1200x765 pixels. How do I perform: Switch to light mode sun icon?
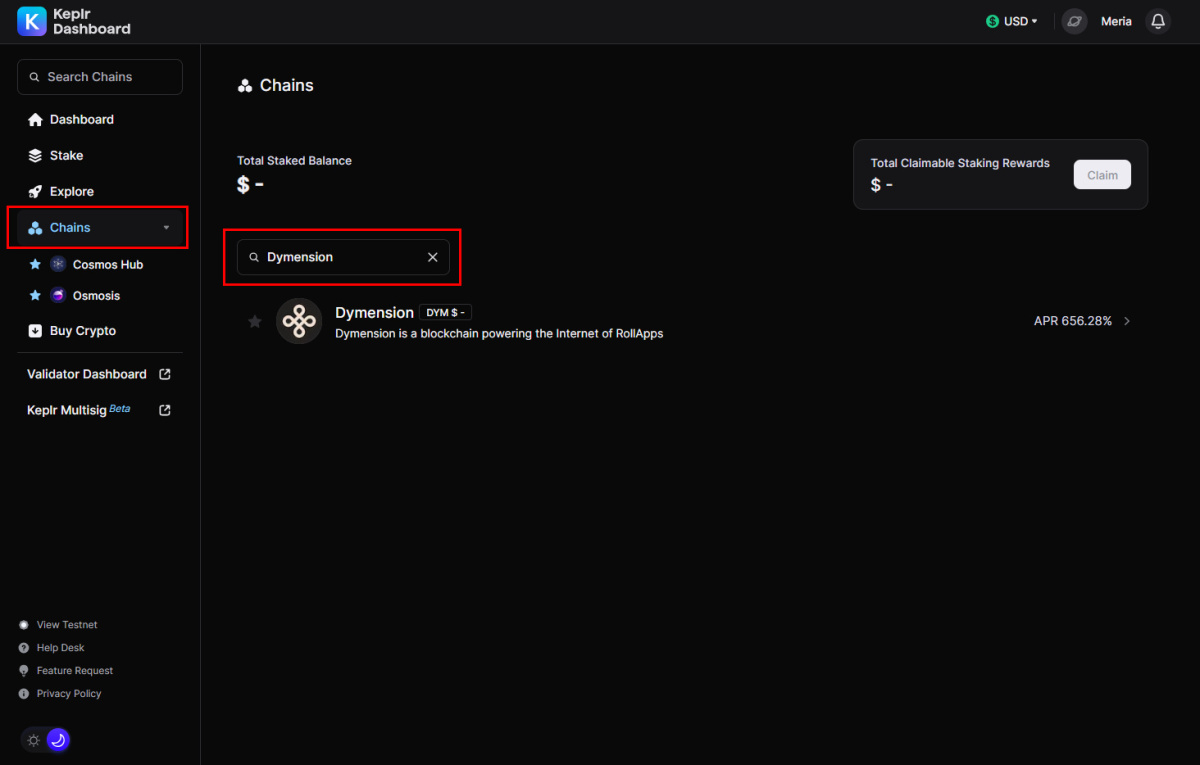[34, 740]
